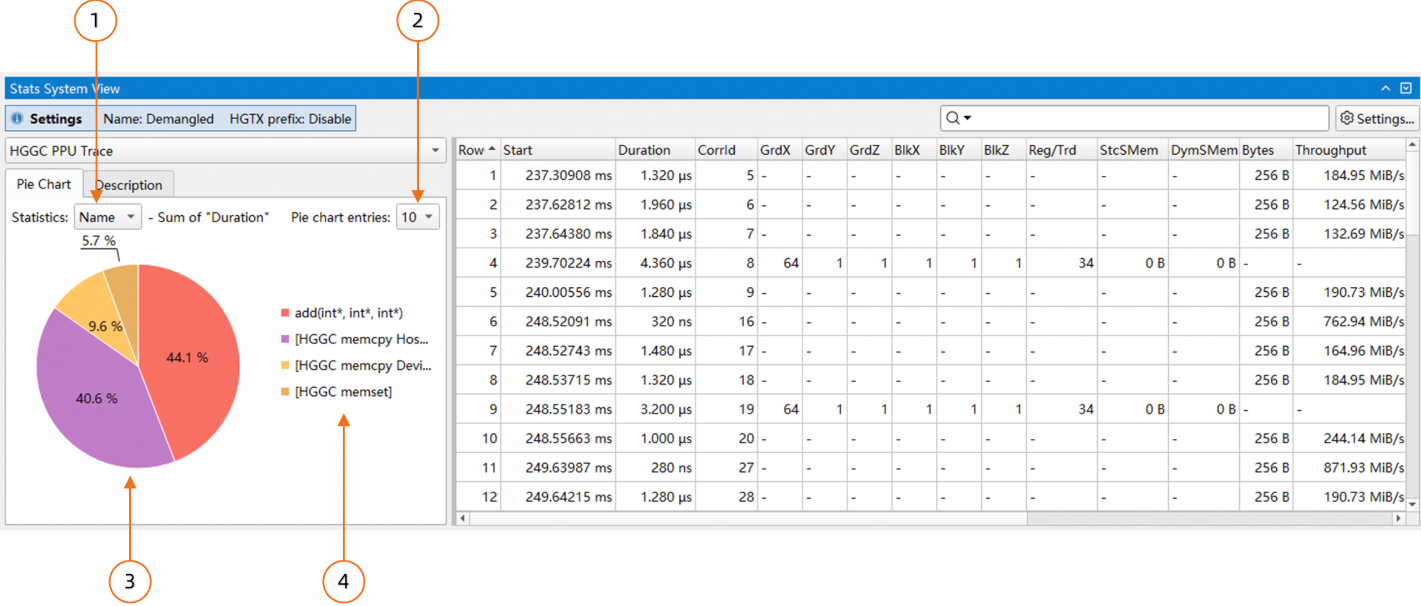Click the GrdY column header
This screenshot has height=606, width=1421.
tap(825, 150)
